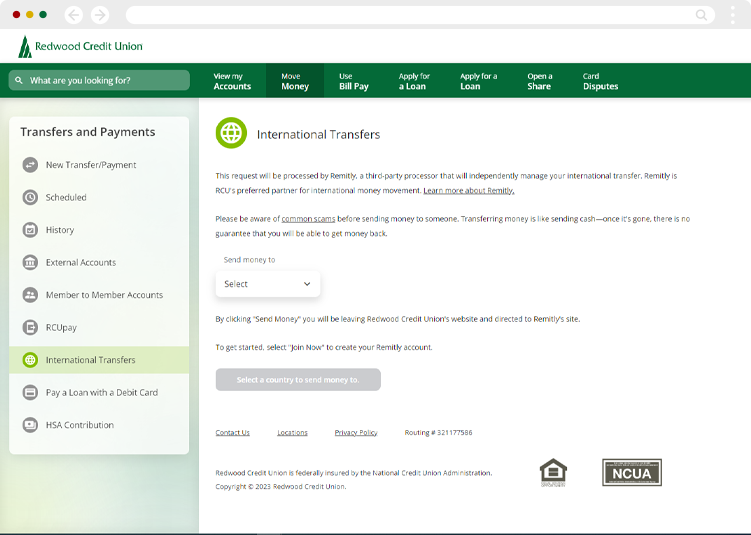Click the Redwood Credit Union logo
Image resolution: width=751 pixels, height=535 pixels.
pyautogui.click(x=80, y=46)
